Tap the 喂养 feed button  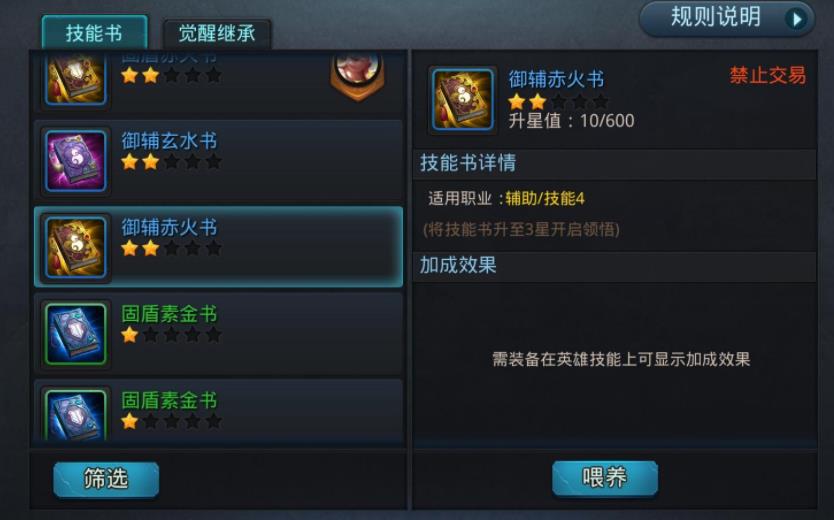(x=605, y=478)
